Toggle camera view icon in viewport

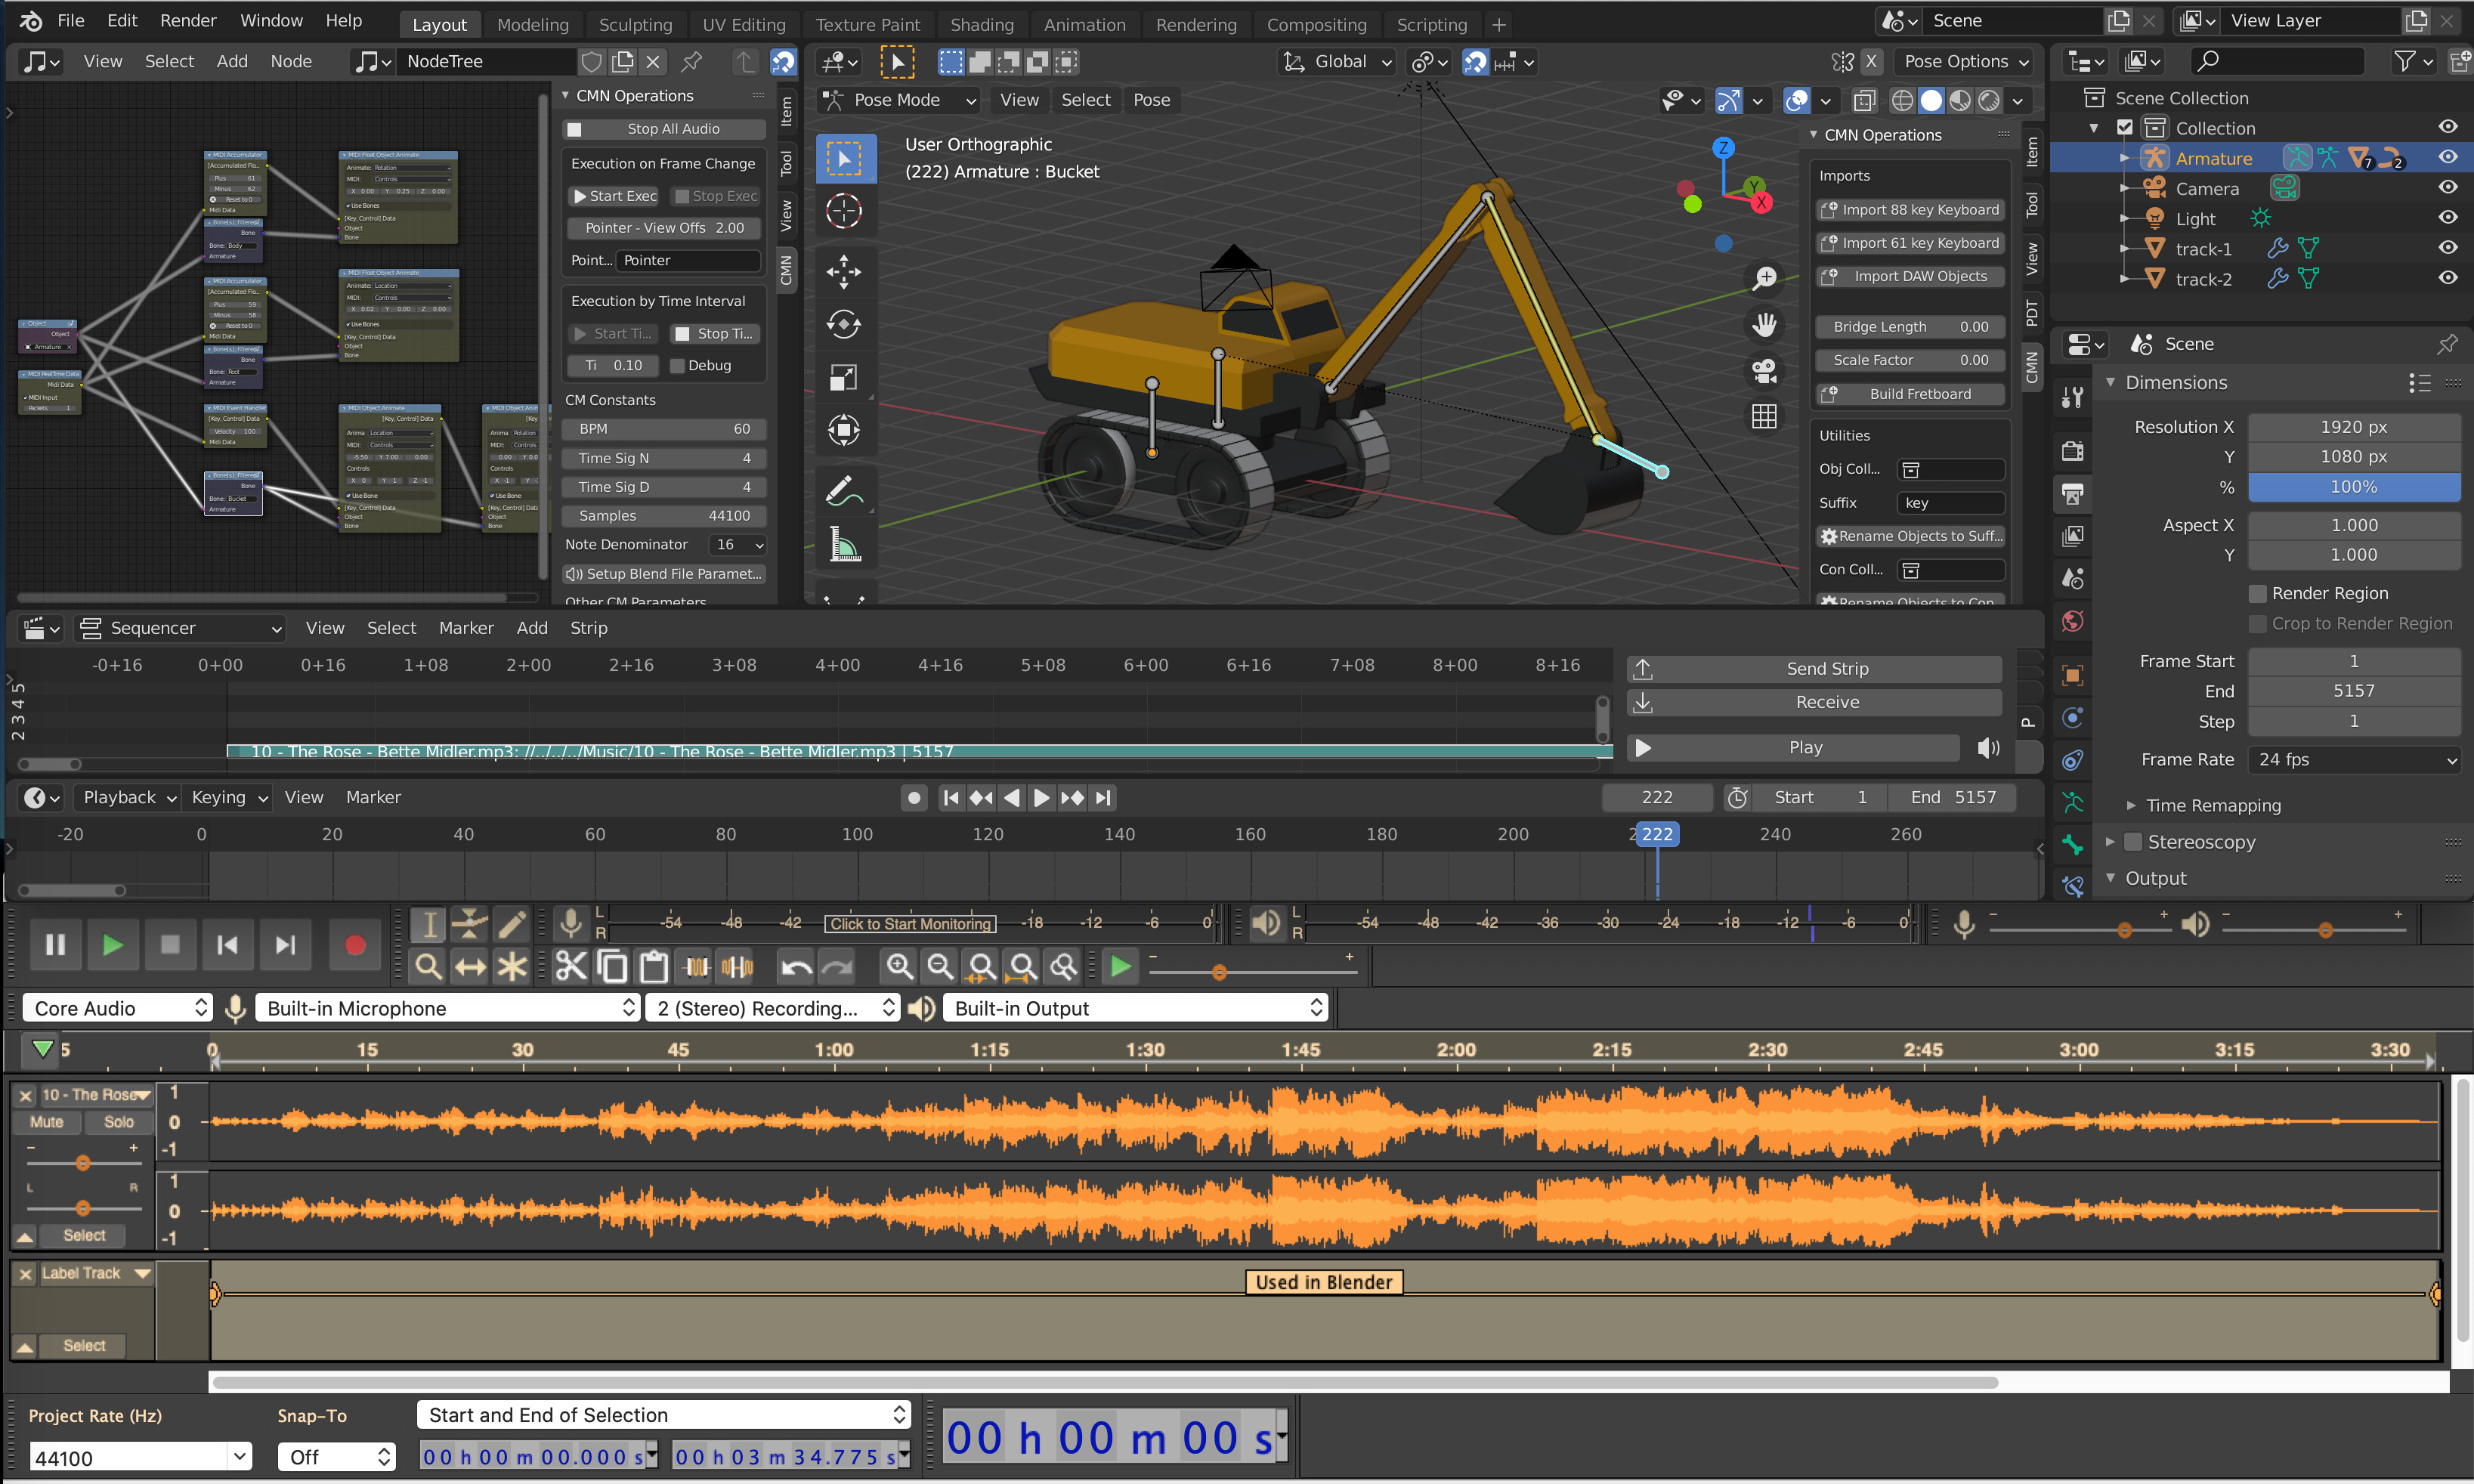(1765, 371)
